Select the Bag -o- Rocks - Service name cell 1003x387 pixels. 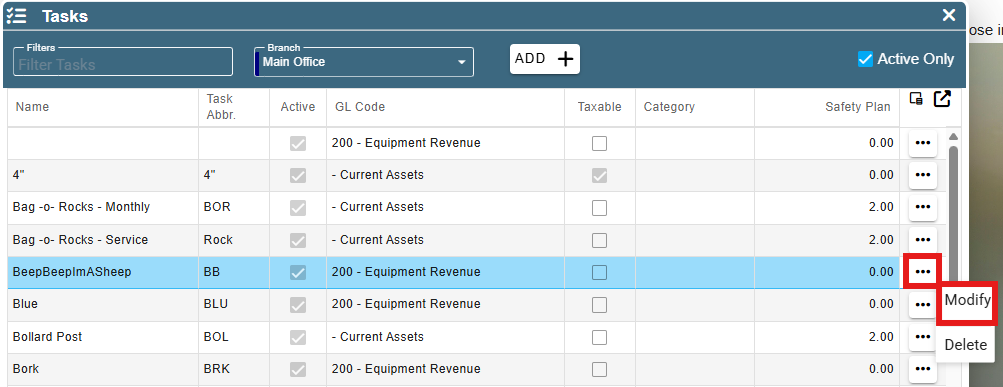tap(103, 240)
